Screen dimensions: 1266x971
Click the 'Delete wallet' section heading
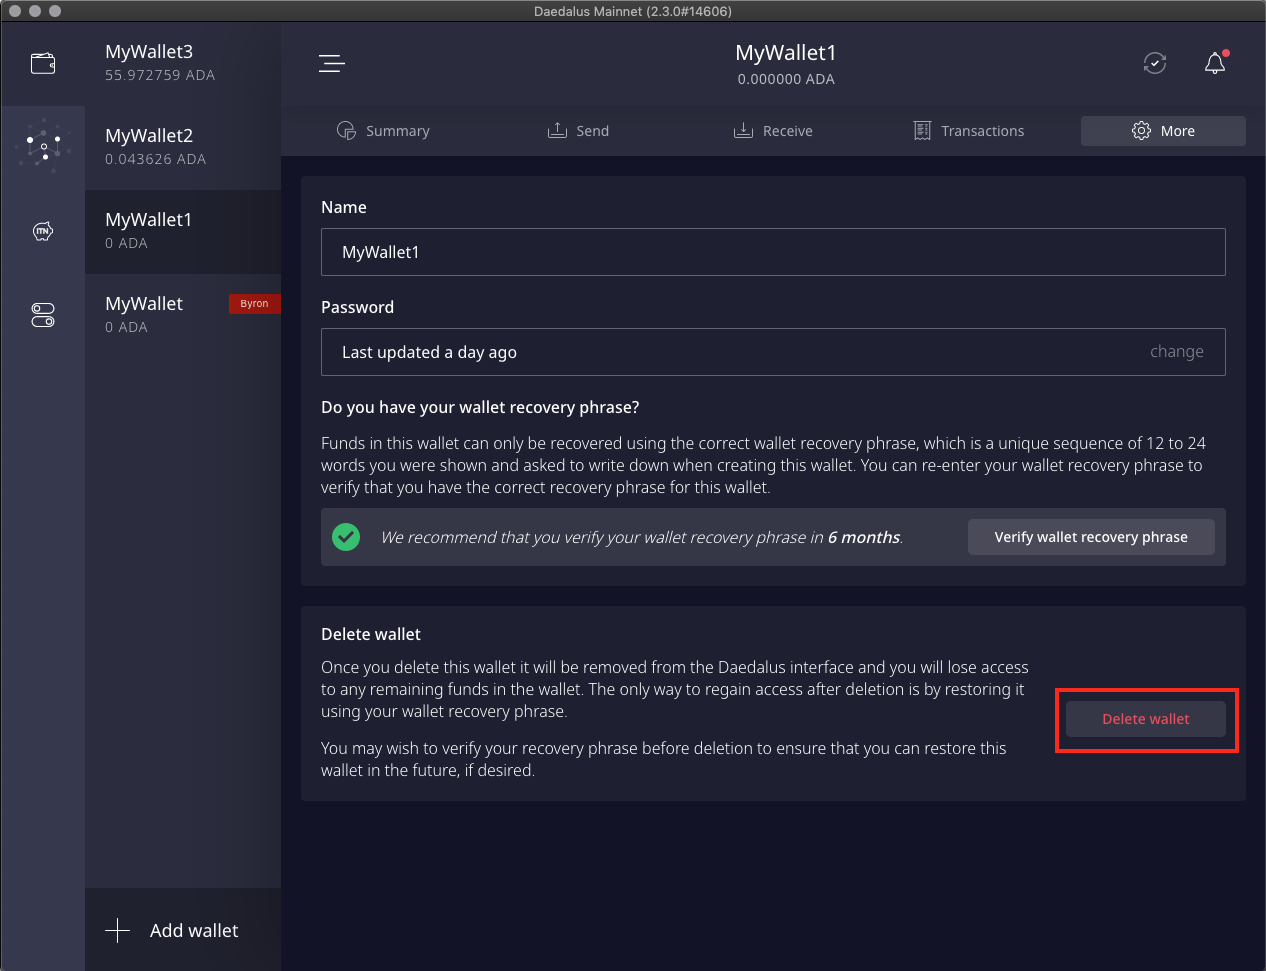(371, 634)
